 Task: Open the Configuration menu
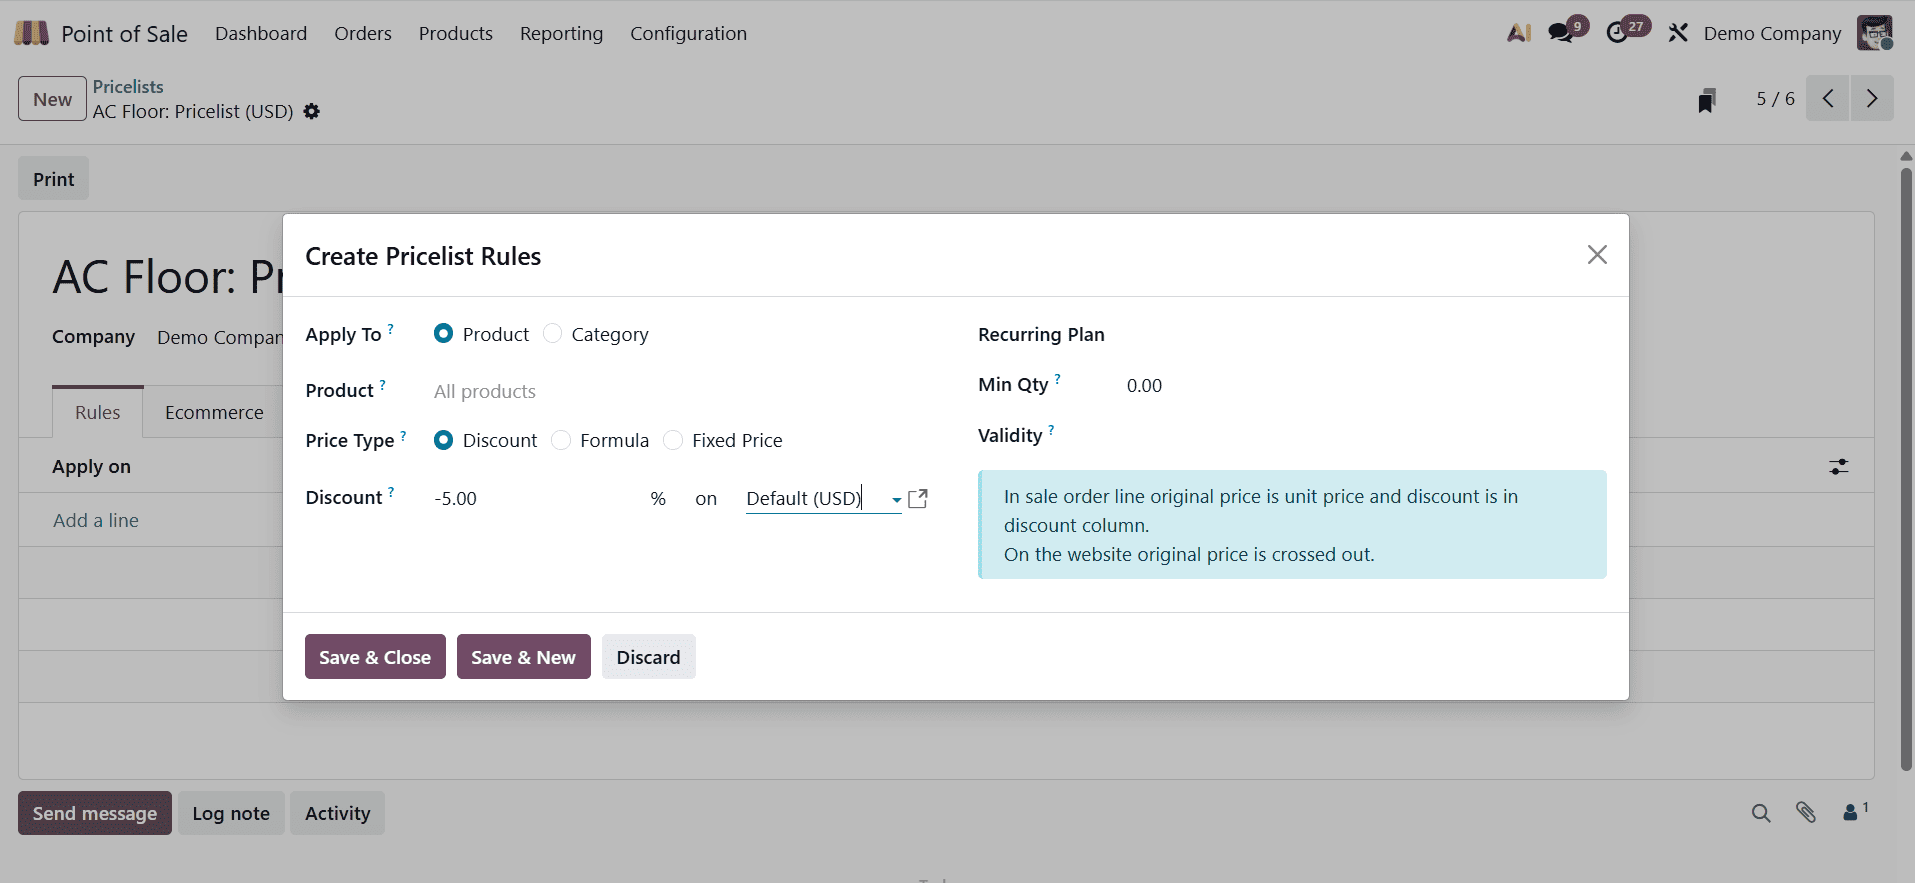click(x=689, y=33)
